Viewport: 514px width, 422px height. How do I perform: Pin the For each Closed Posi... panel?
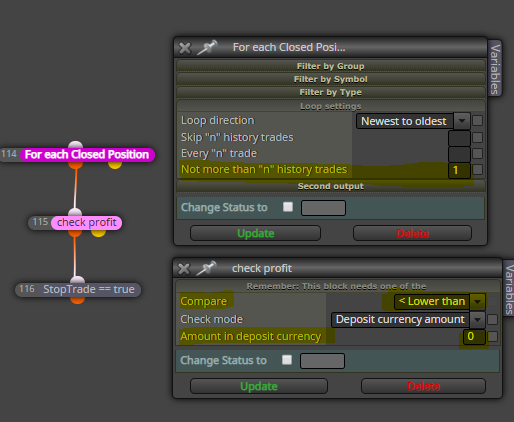207,47
